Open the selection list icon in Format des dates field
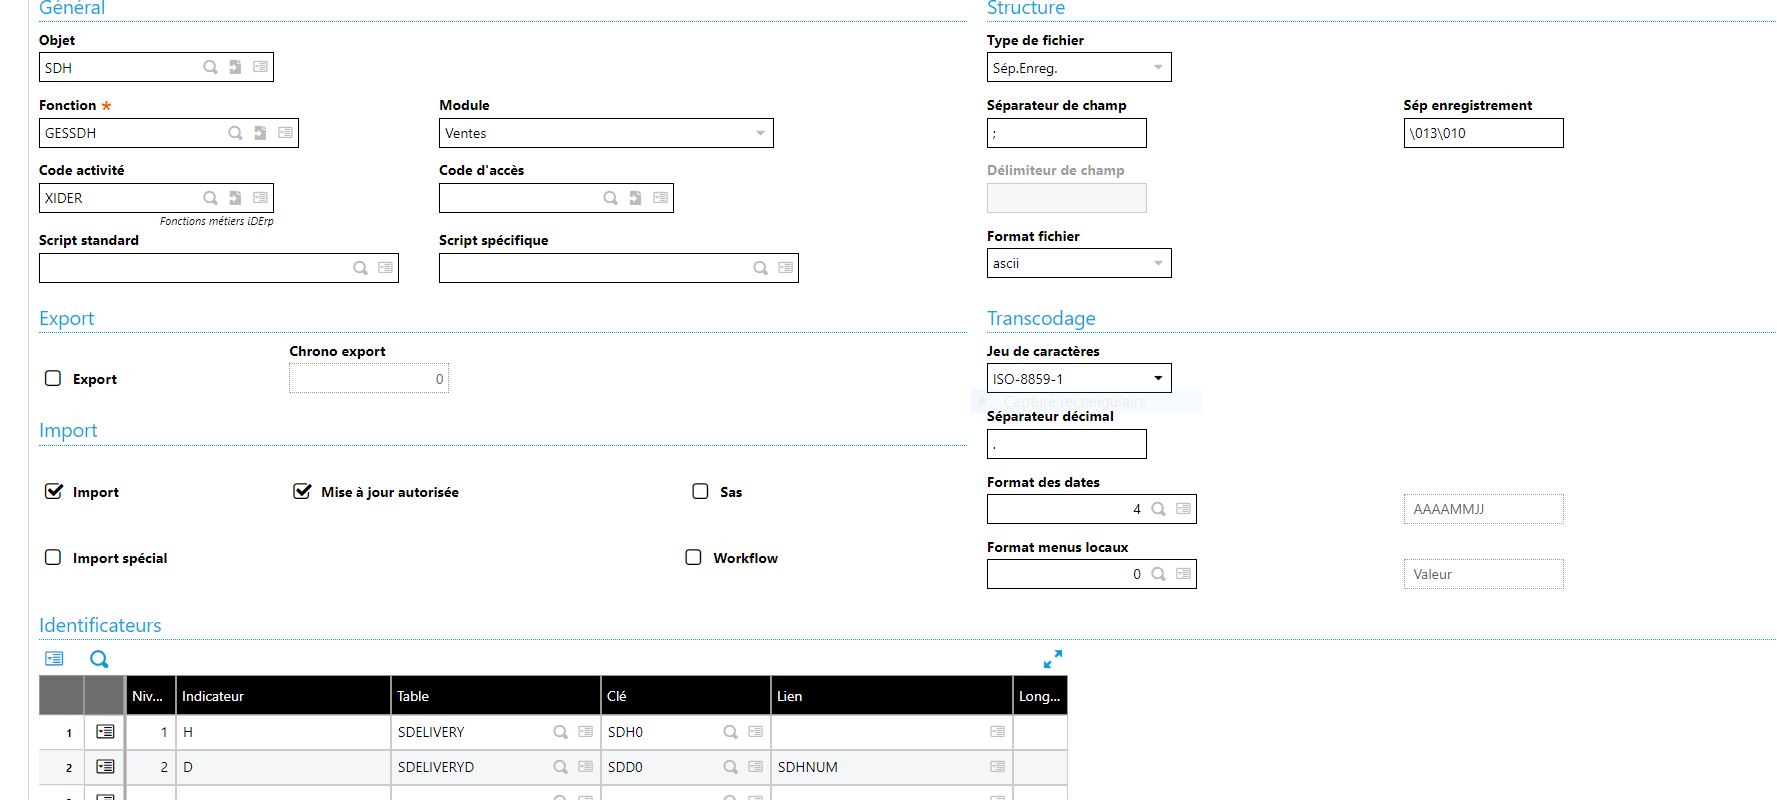The height and width of the screenshot is (800, 1777). pos(1183,509)
